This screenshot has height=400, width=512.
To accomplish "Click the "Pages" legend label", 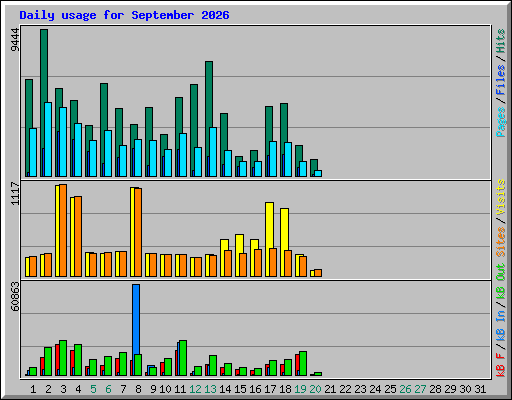I will pyautogui.click(x=500, y=122).
